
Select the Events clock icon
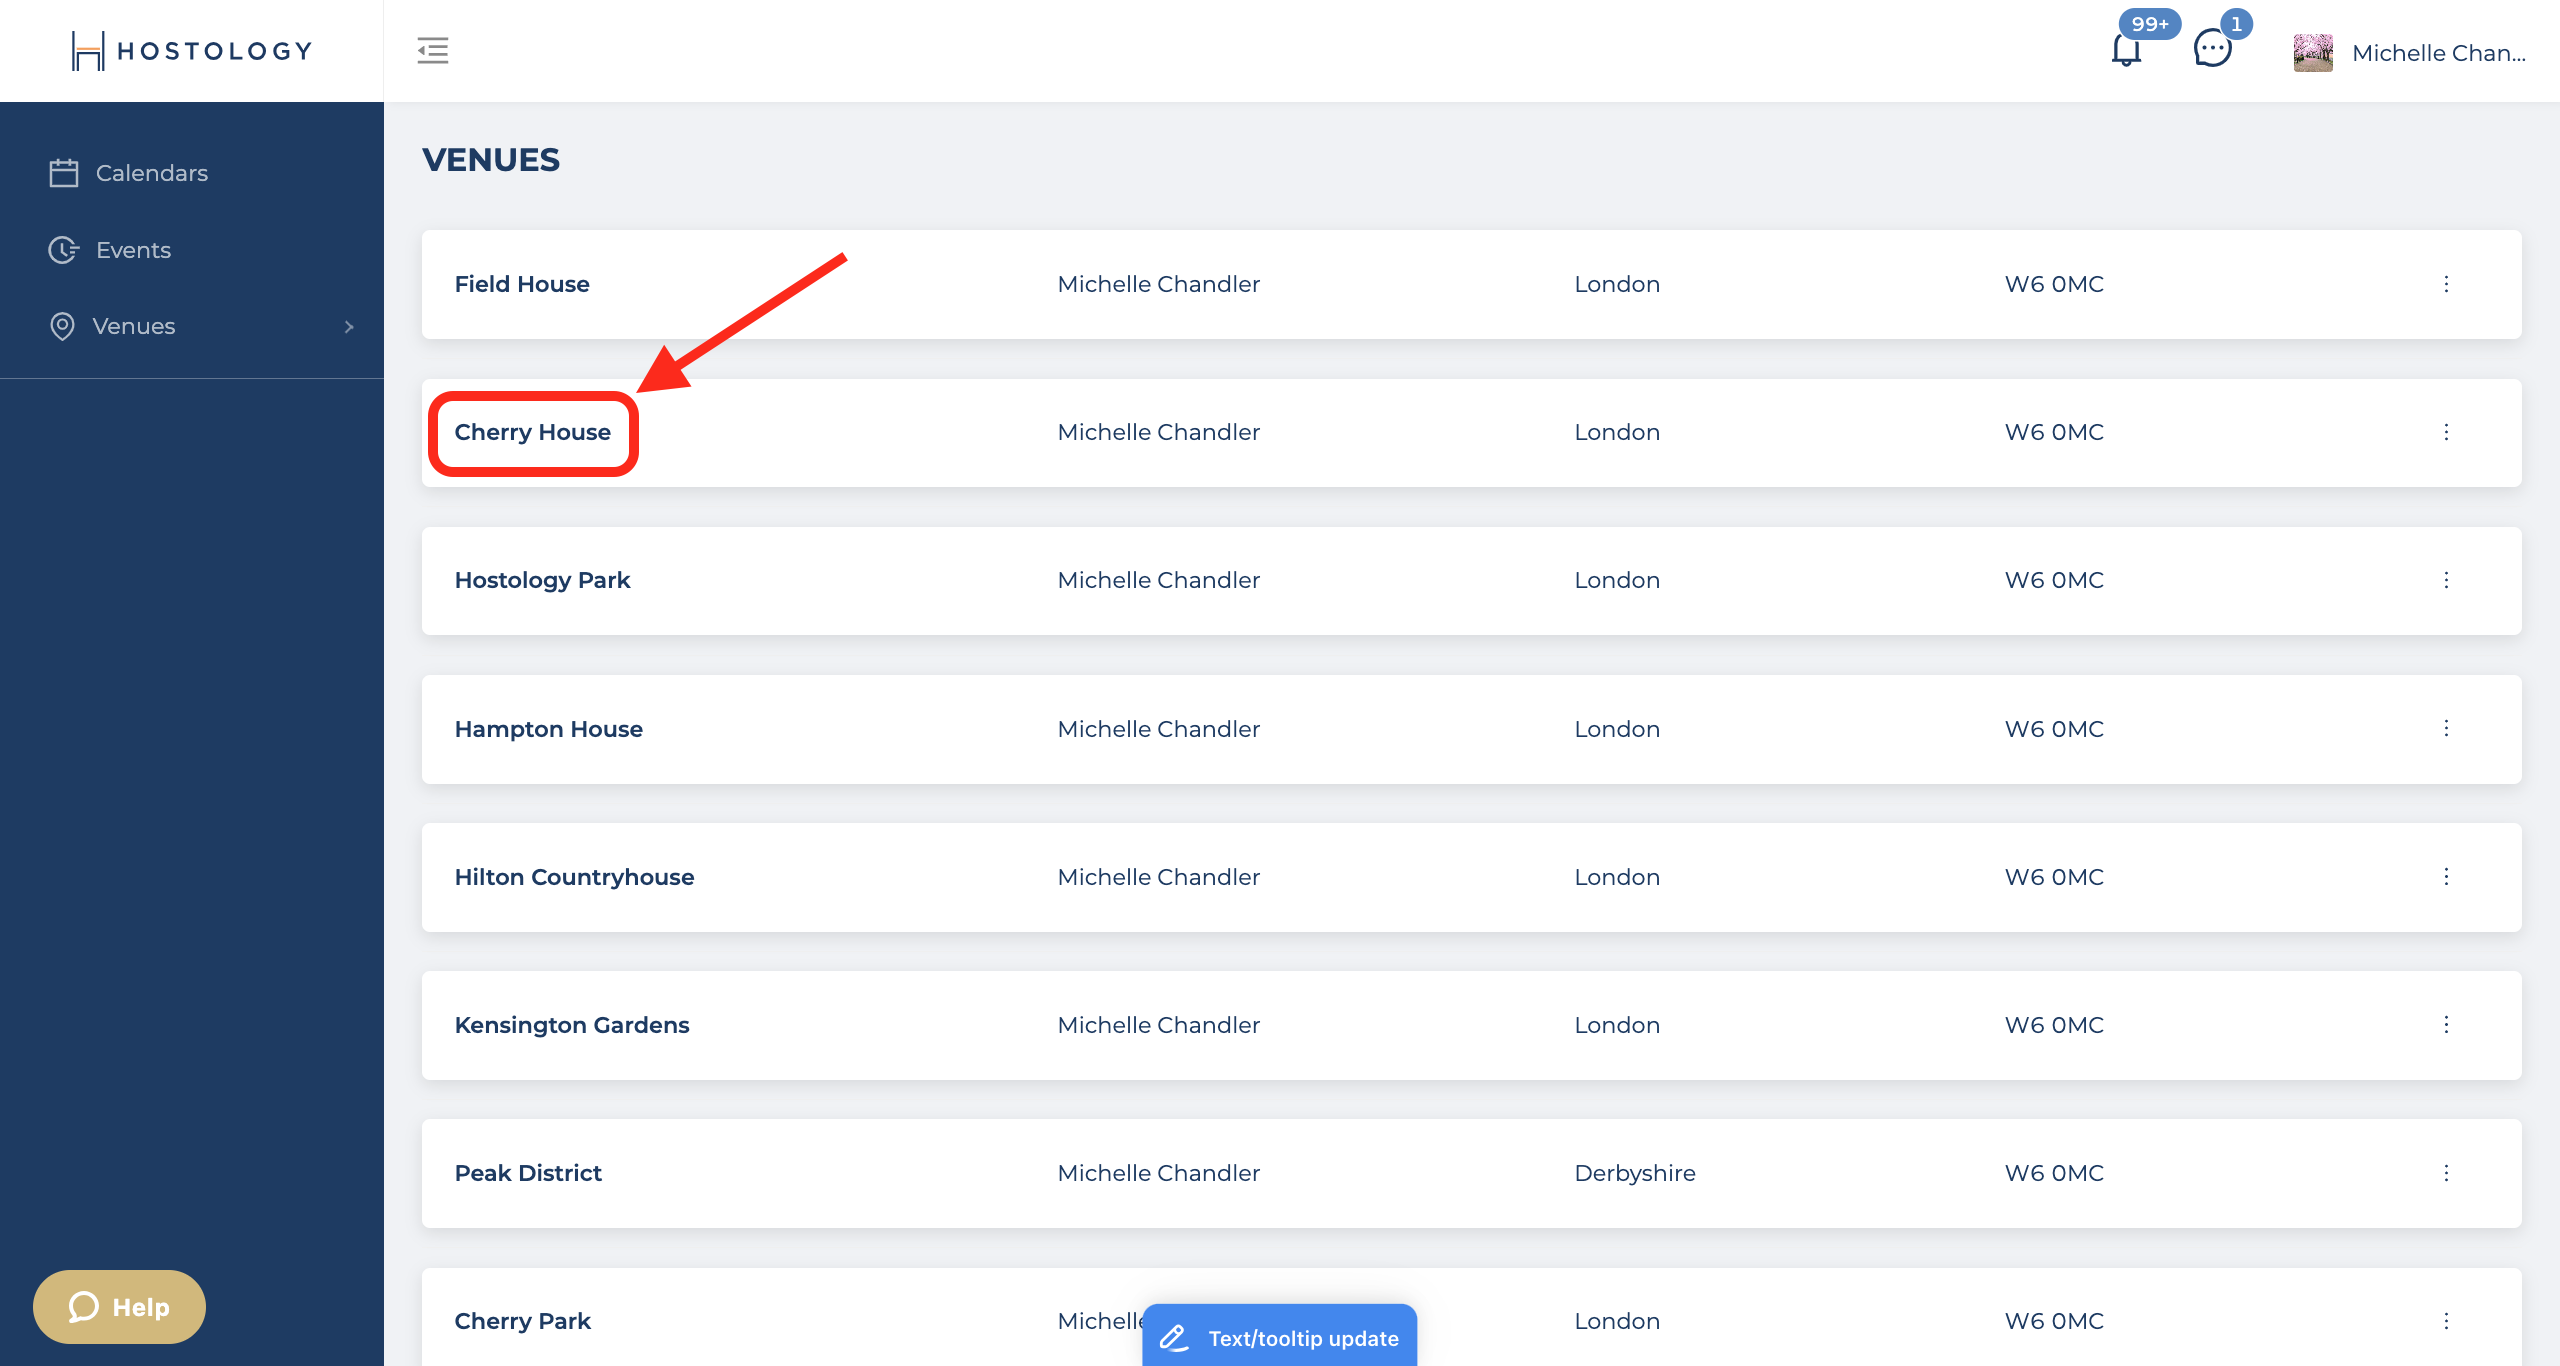tap(63, 250)
